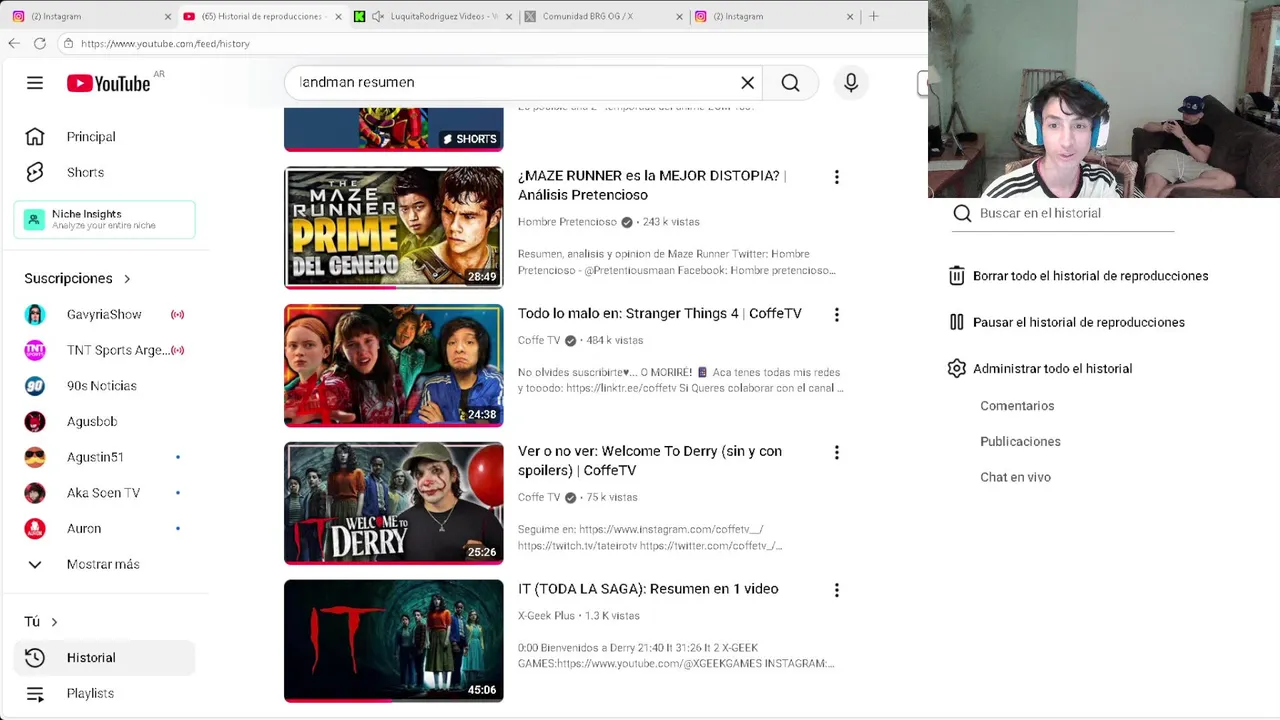1280x720 pixels.
Task: Expand the Tú section chevron
Action: pyautogui.click(x=54, y=622)
